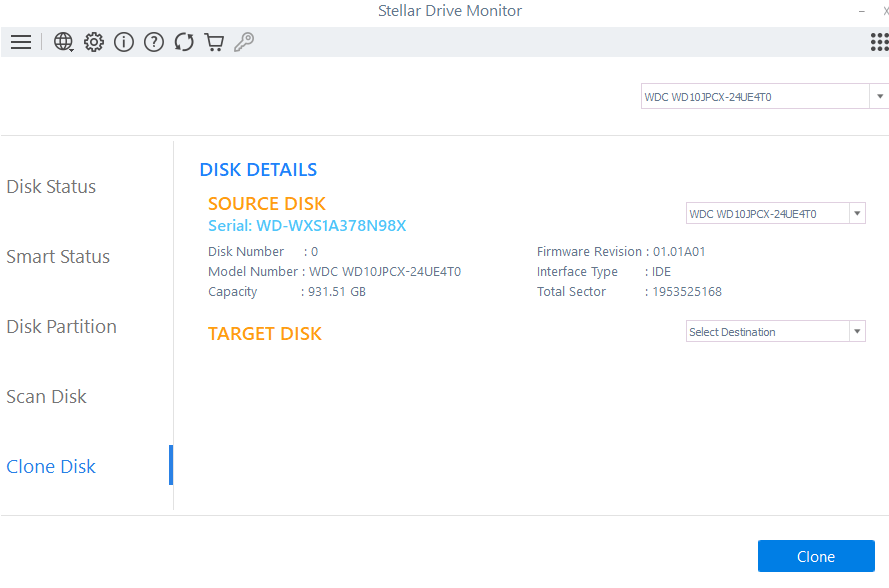The width and height of the screenshot is (889, 588).
Task: Open help with question mark icon
Action: [x=154, y=42]
